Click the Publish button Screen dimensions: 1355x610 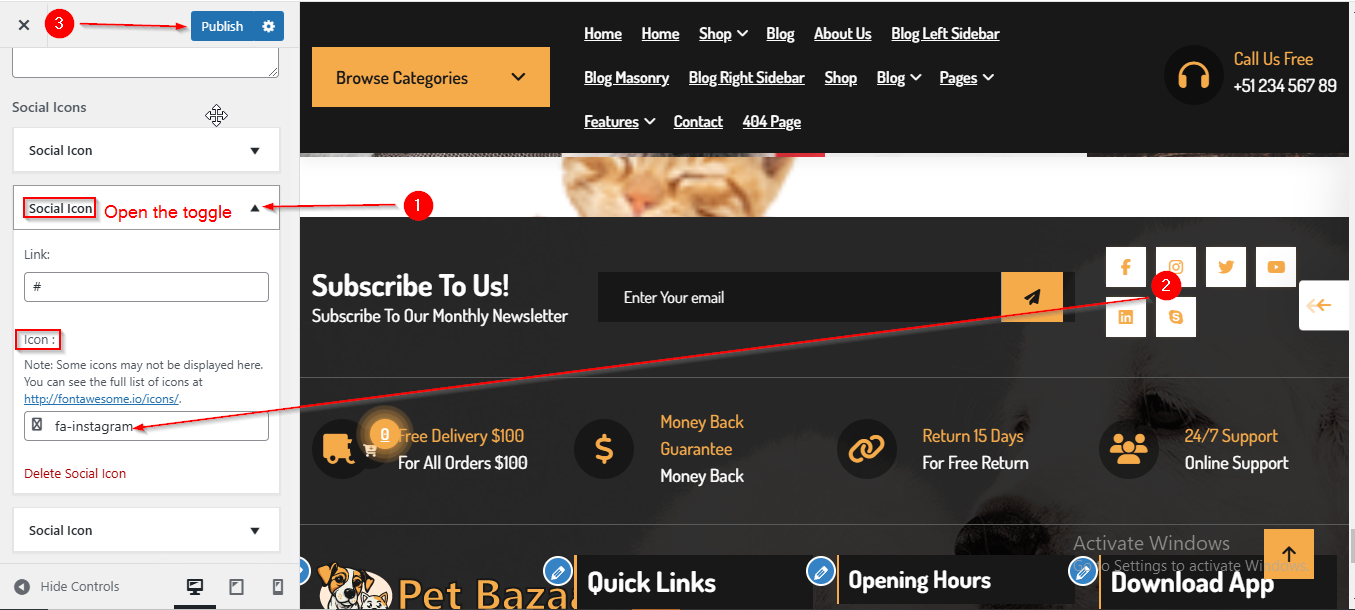point(222,26)
